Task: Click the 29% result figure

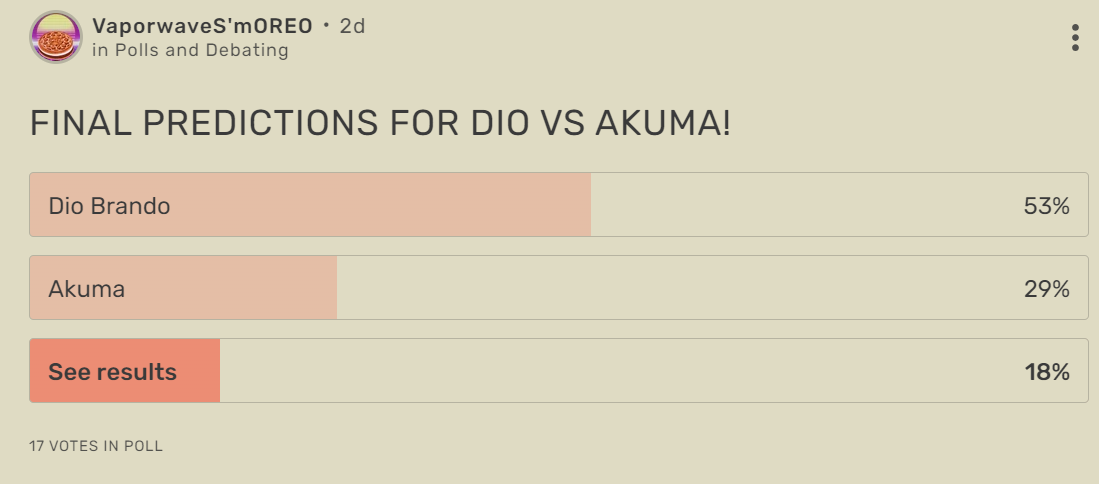Action: pyautogui.click(x=1046, y=289)
